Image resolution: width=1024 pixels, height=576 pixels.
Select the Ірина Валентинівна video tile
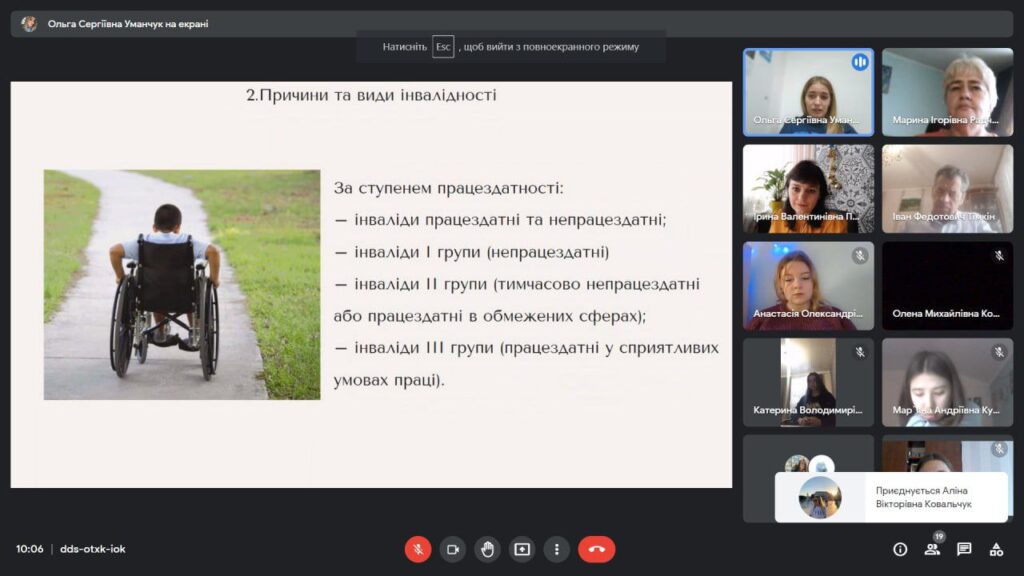pos(808,188)
